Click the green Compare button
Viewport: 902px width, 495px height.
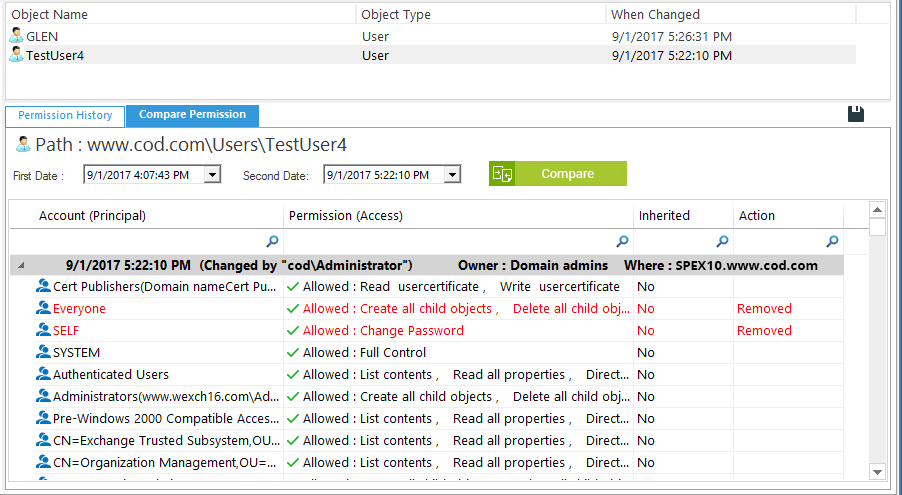558,173
